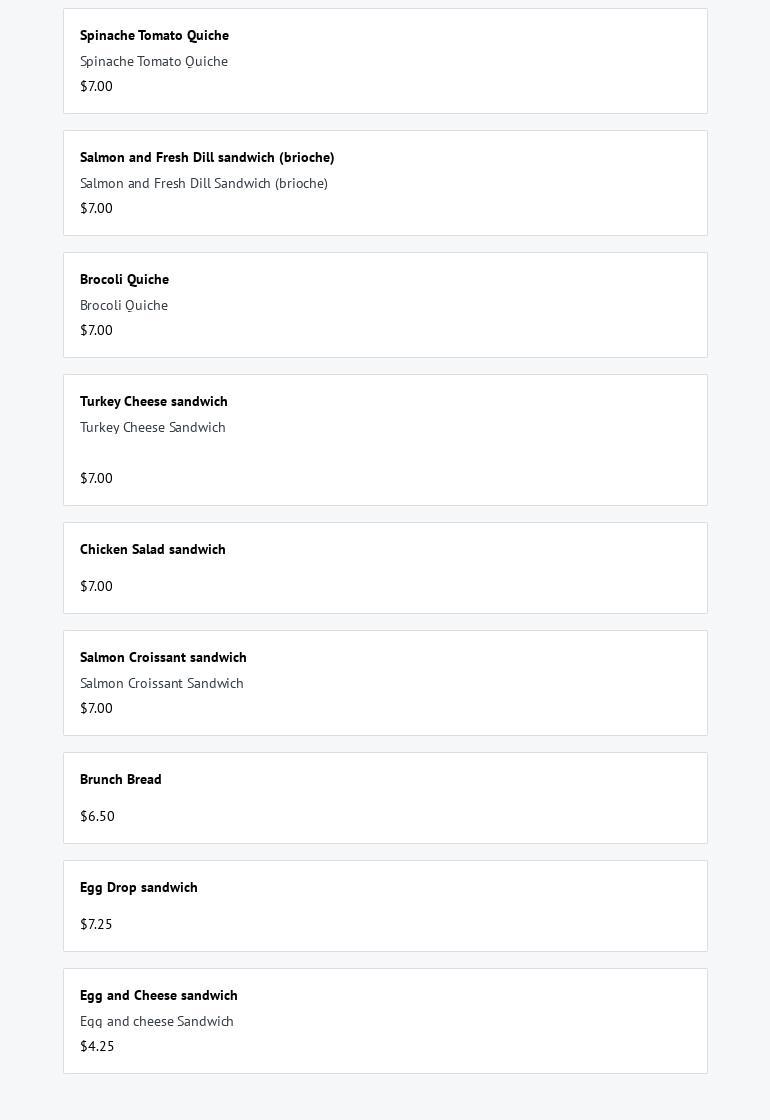Click the Brocoli Quiche $7.00 price
The image size is (770, 1120).
click(96, 330)
